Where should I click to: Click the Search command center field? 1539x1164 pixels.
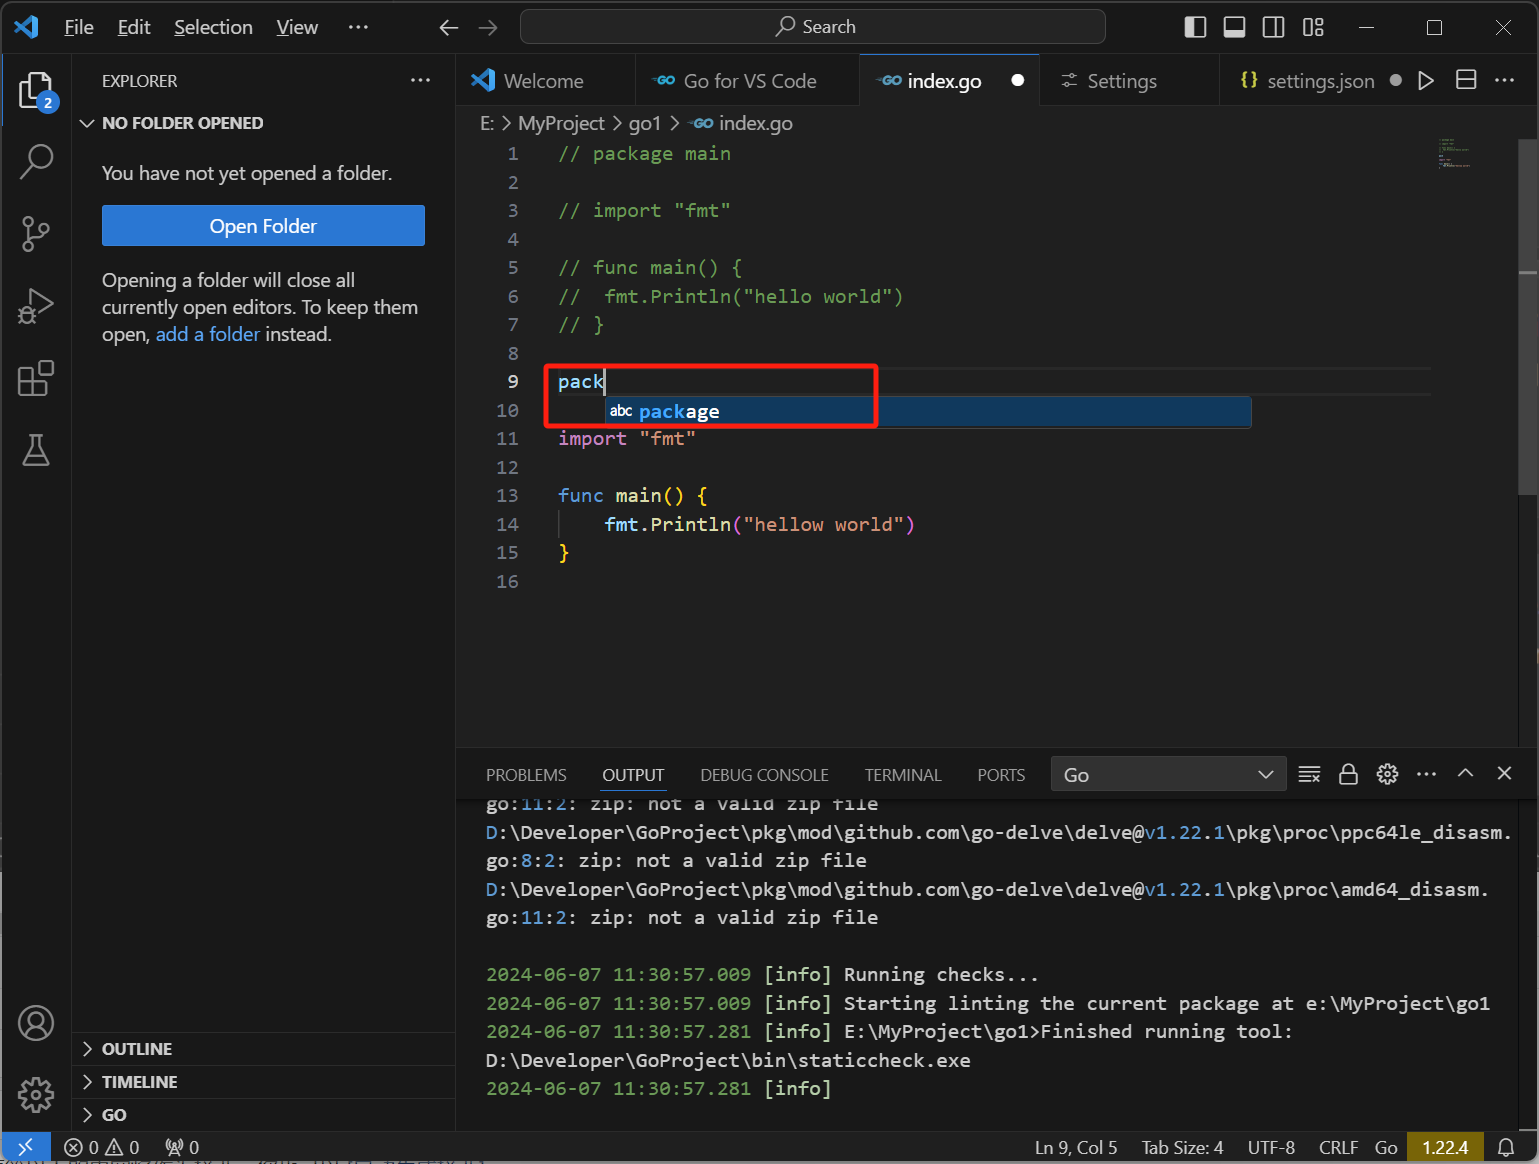[813, 27]
